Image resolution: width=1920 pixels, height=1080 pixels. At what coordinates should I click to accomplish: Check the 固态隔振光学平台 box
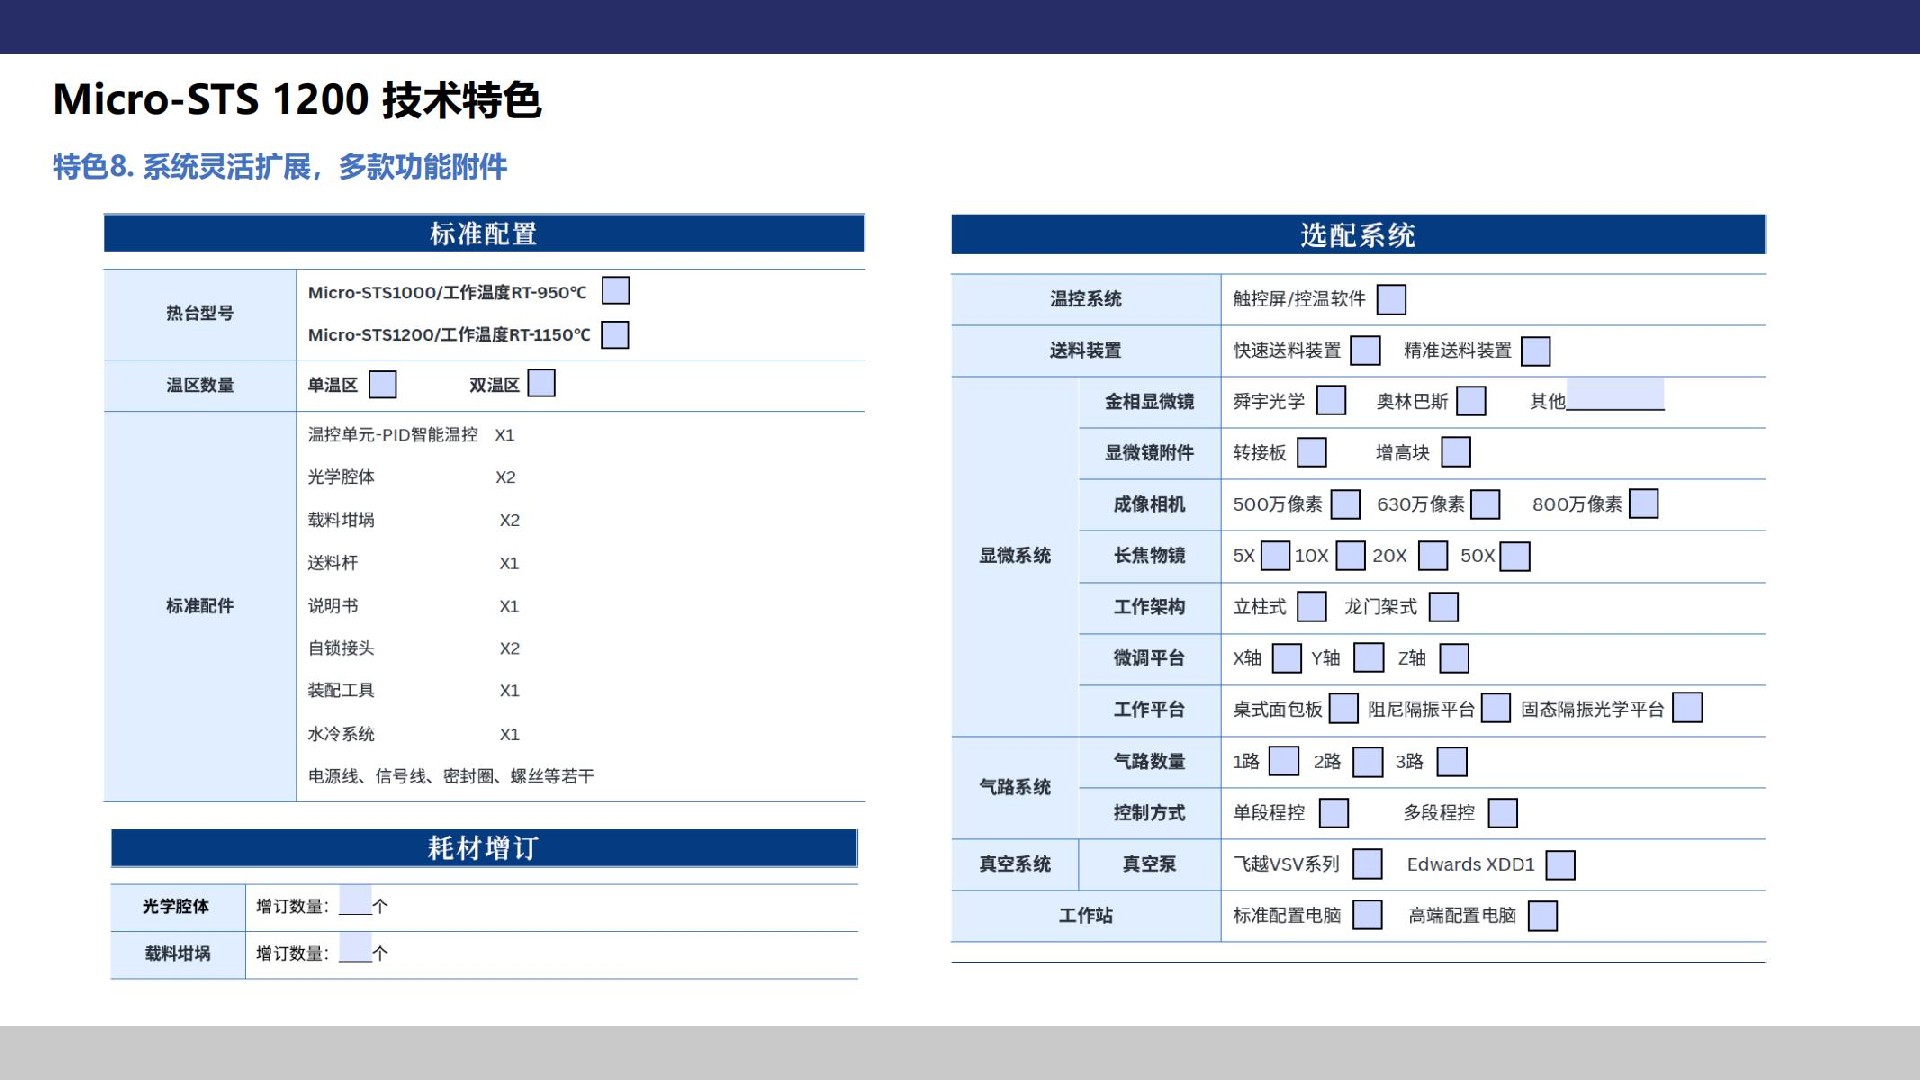click(1687, 708)
